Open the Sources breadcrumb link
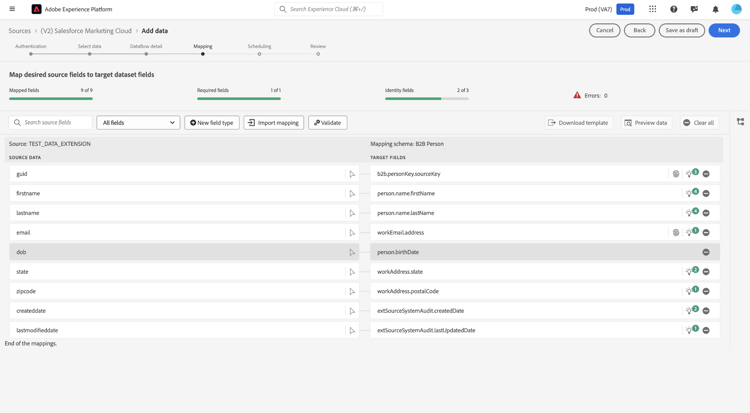 click(20, 31)
